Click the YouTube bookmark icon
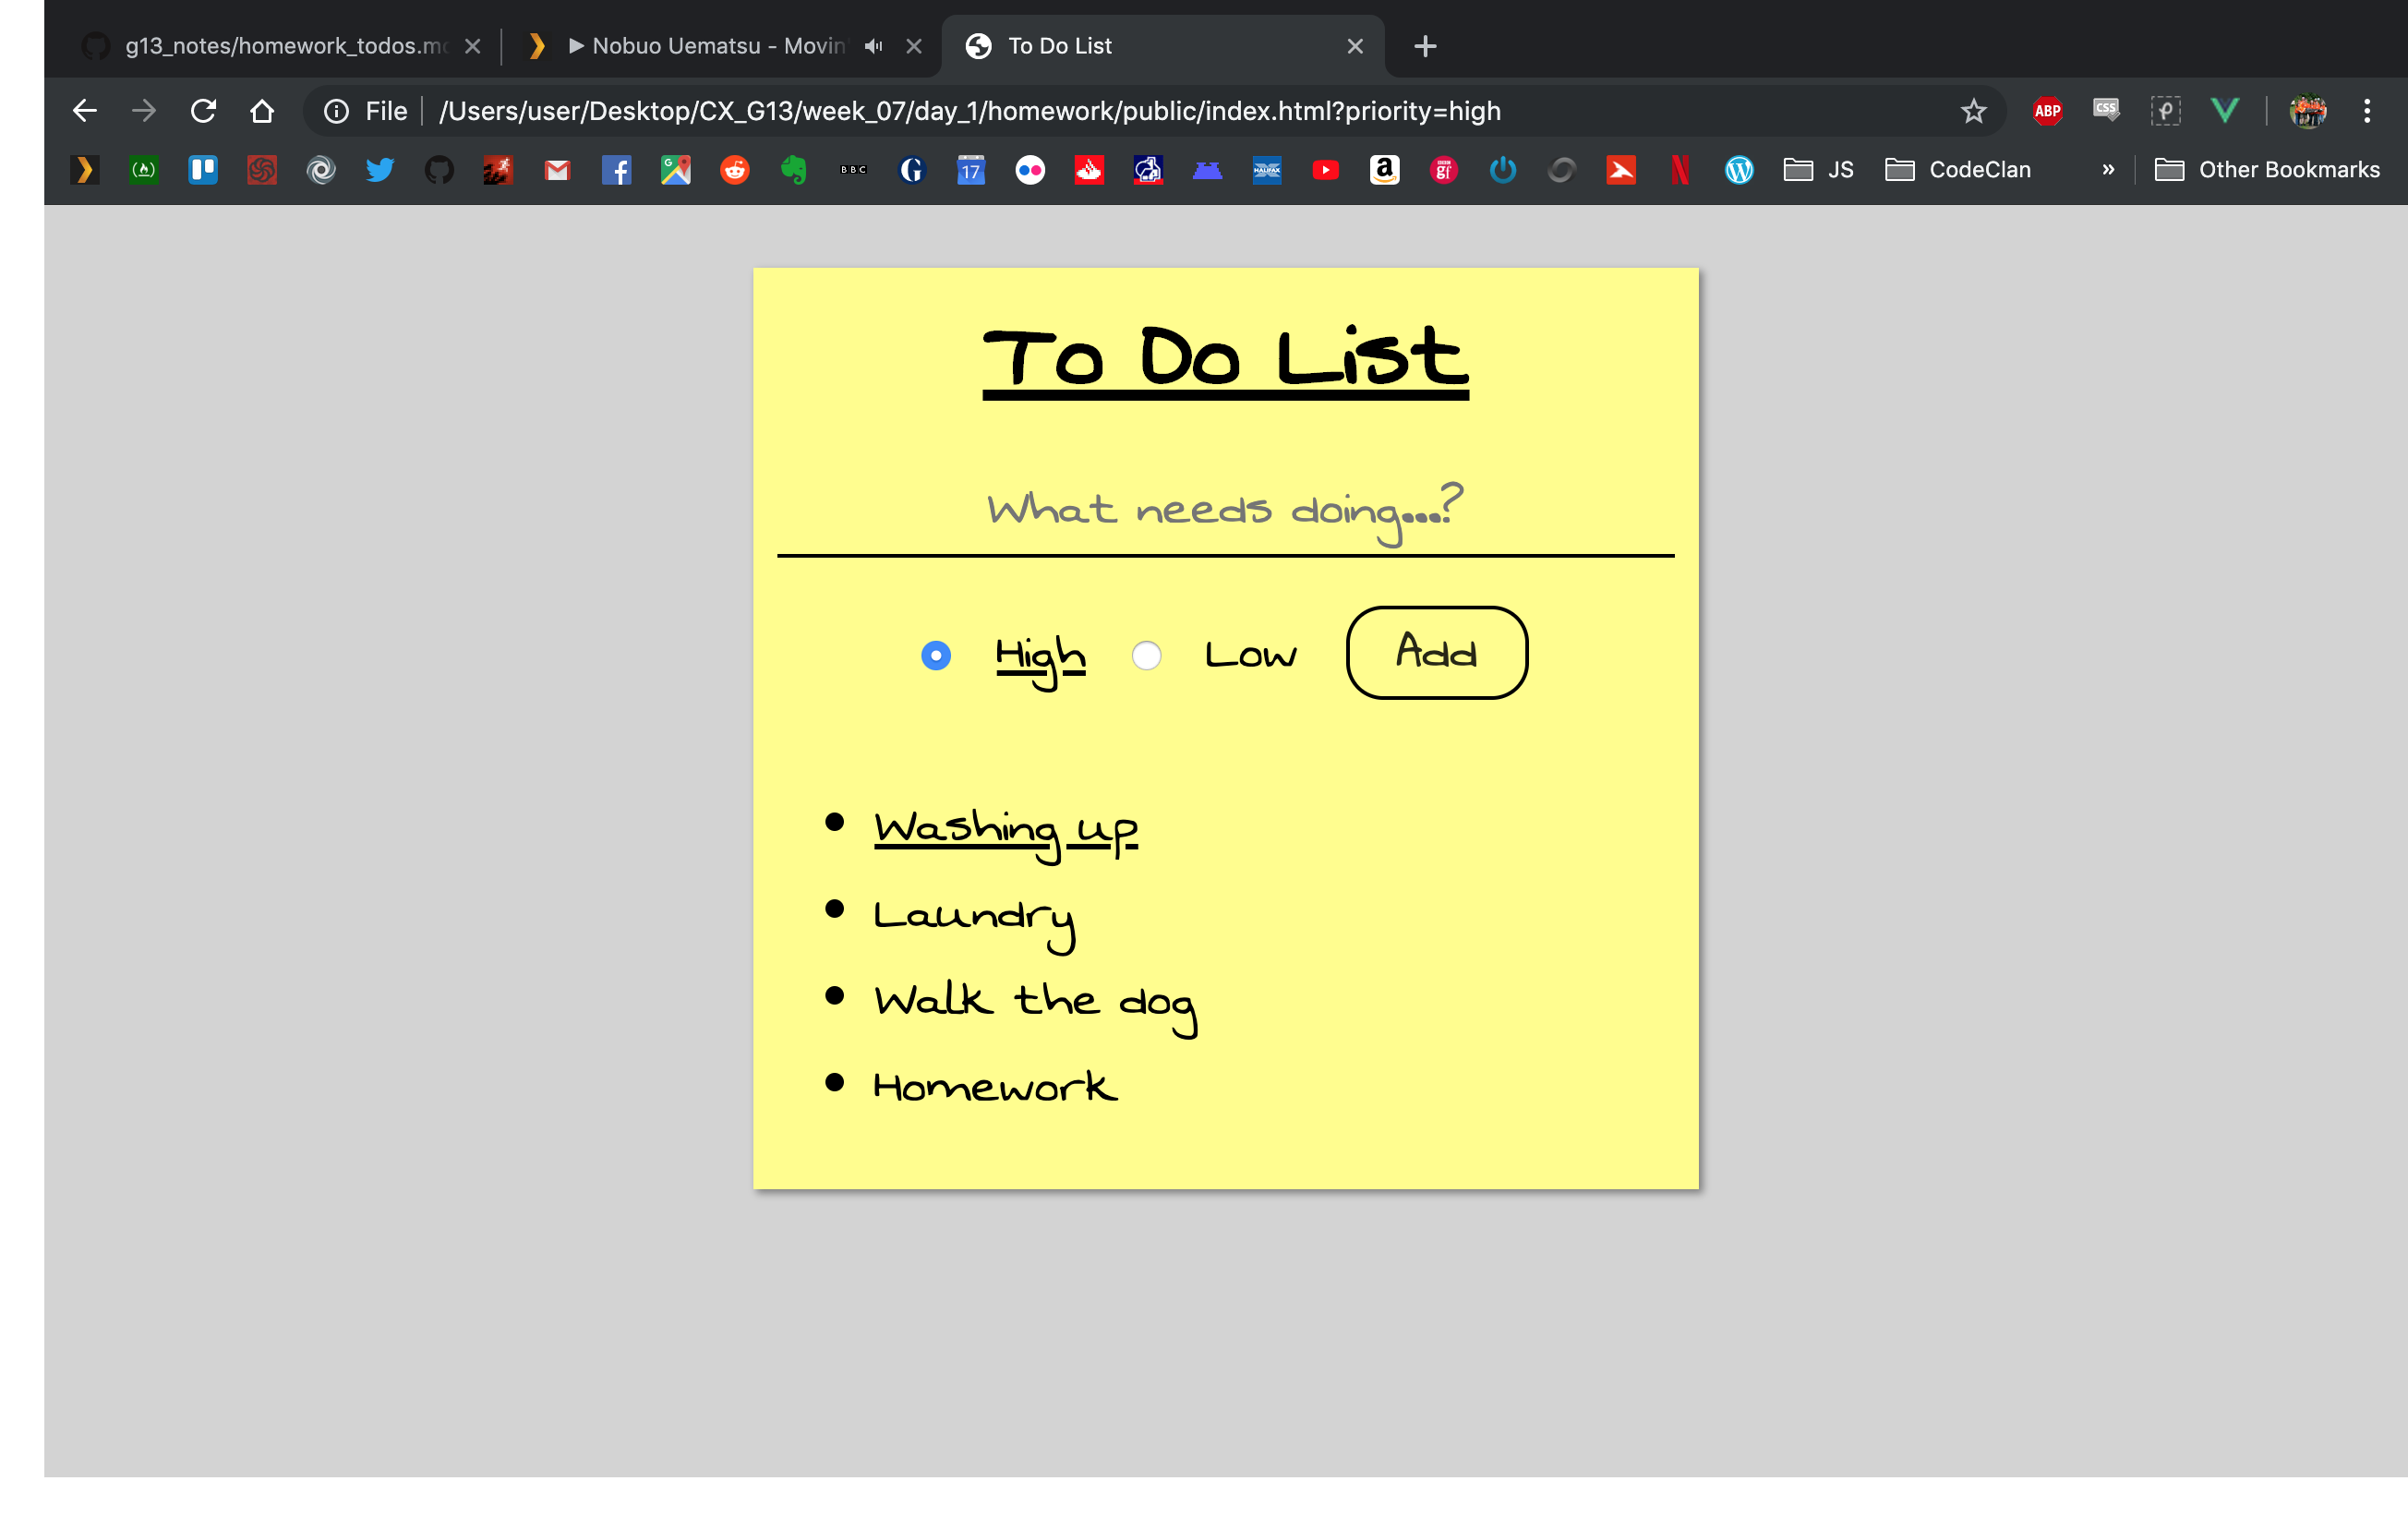This screenshot has height=1529, width=2408. [1326, 170]
